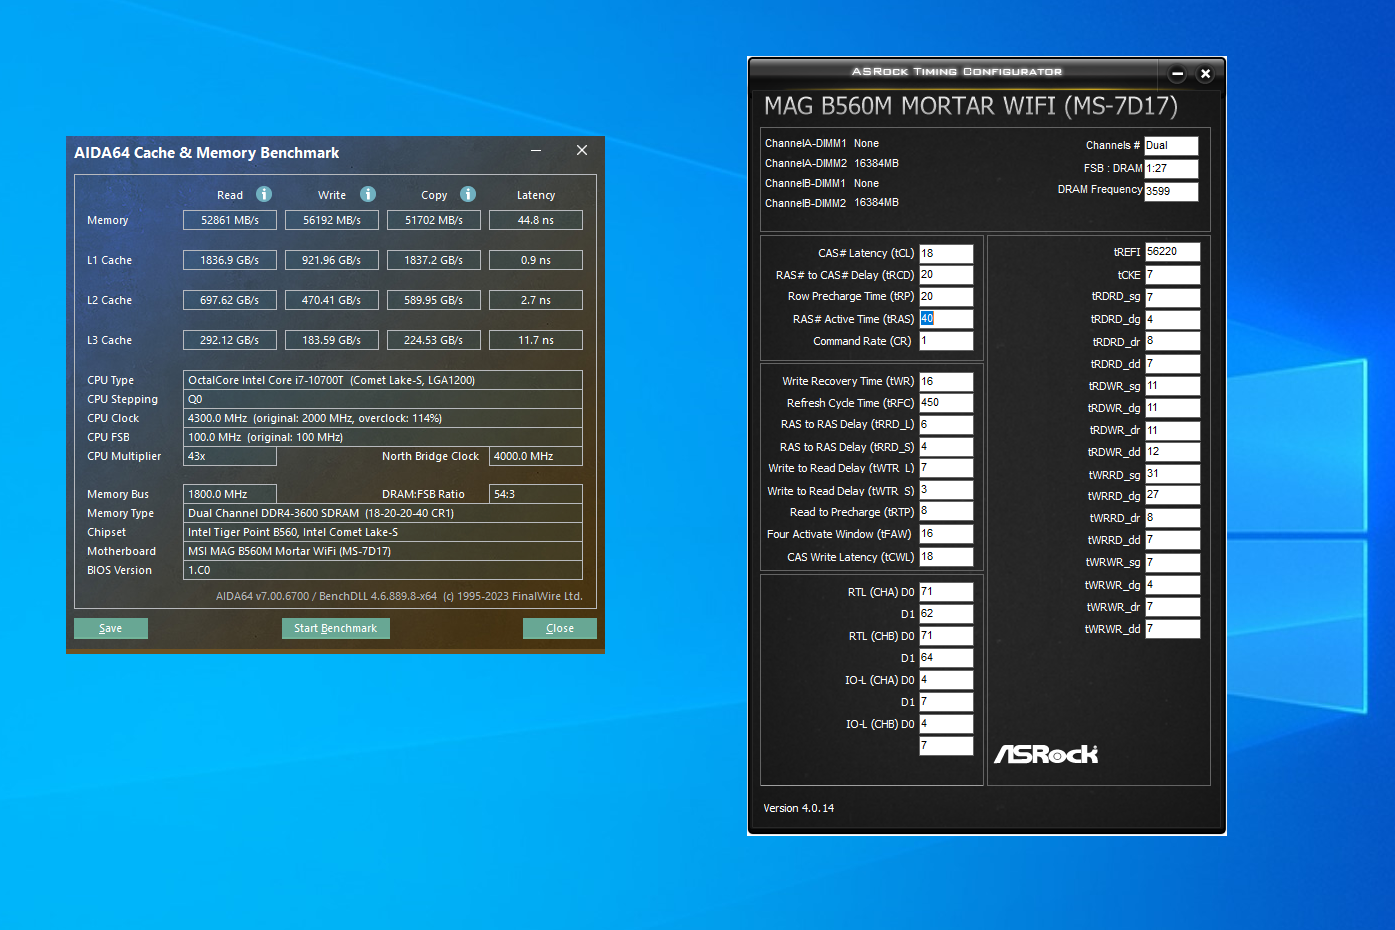Click the 'ChannelA-DIMM2' label text
This screenshot has width=1395, height=930.
[x=806, y=163]
